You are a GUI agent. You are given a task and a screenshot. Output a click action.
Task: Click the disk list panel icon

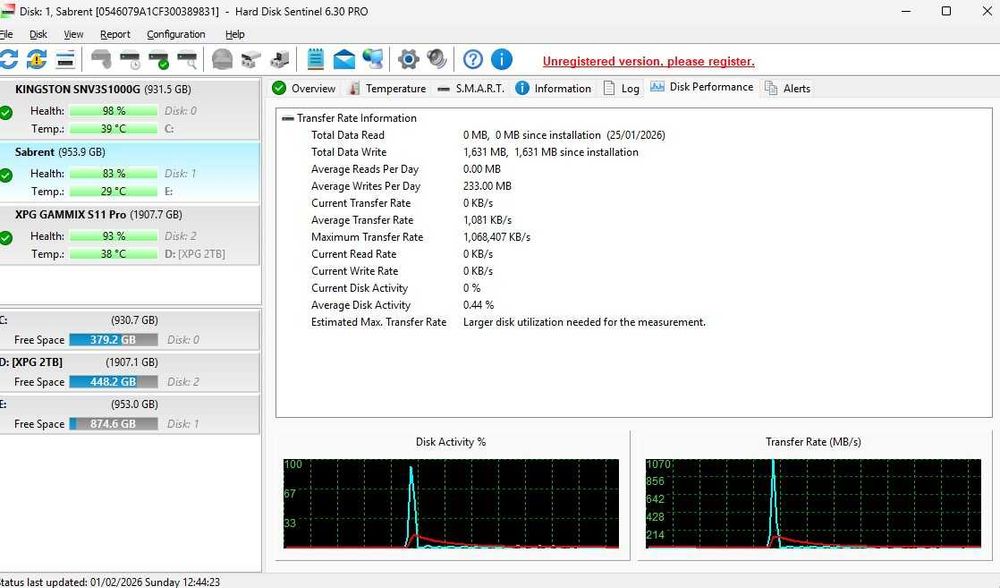click(x=66, y=59)
